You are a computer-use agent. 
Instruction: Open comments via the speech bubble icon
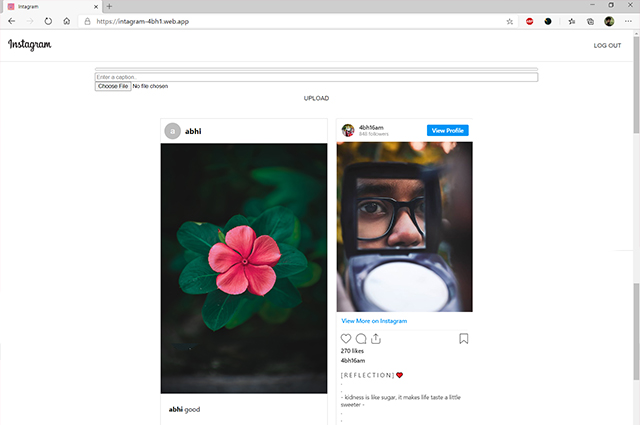pyautogui.click(x=361, y=339)
